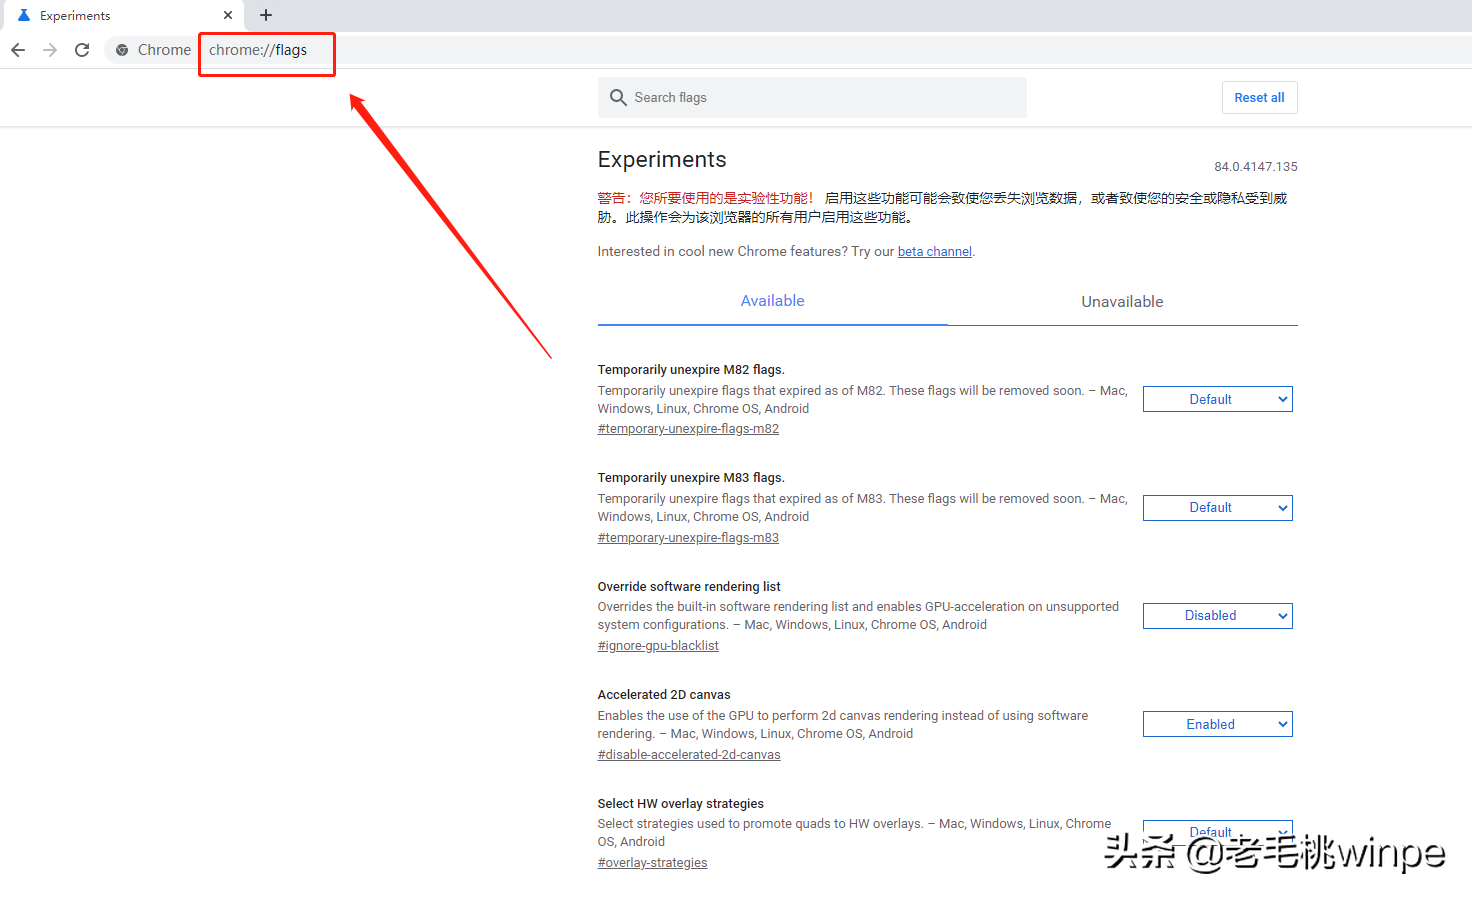Select the Experiments browser tab
The image size is (1472, 897).
click(x=124, y=15)
